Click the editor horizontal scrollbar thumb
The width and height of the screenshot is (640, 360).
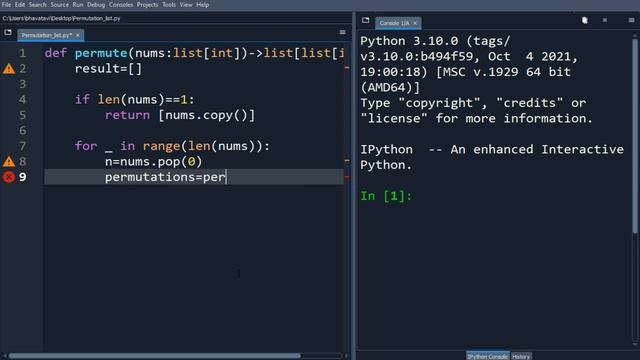pos(155,356)
